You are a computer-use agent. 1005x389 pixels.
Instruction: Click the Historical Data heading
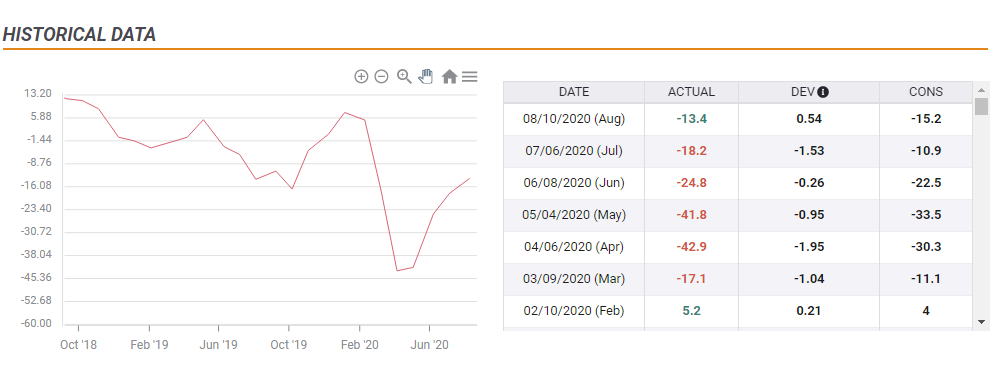[79, 35]
